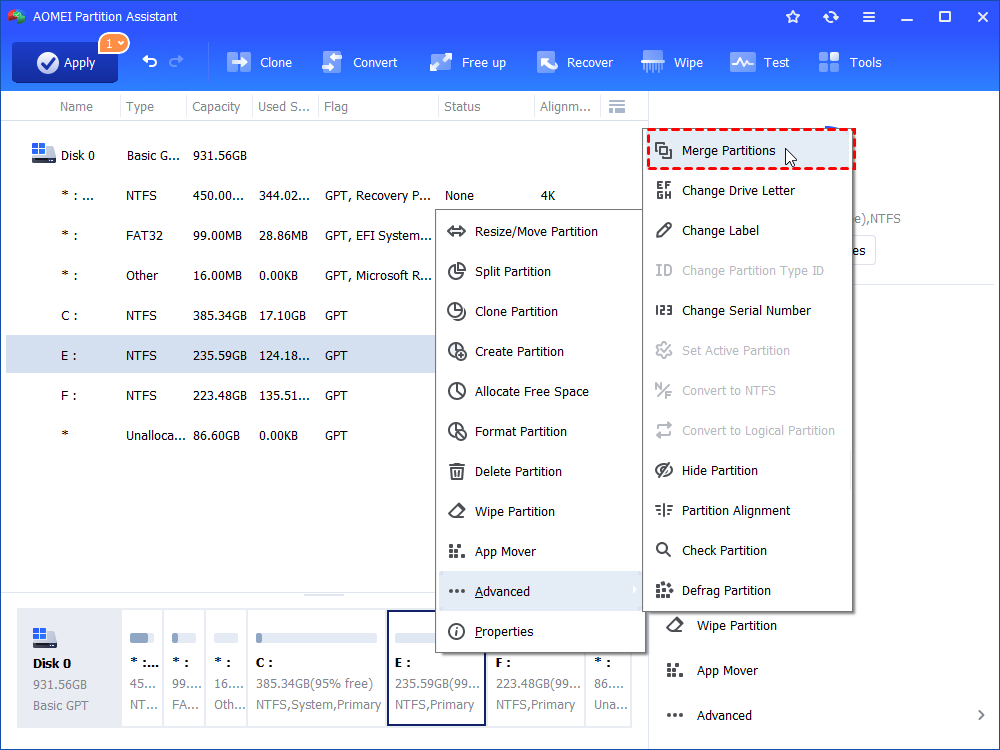The height and width of the screenshot is (750, 1000).
Task: Select Create Partition
Action: tap(540, 351)
